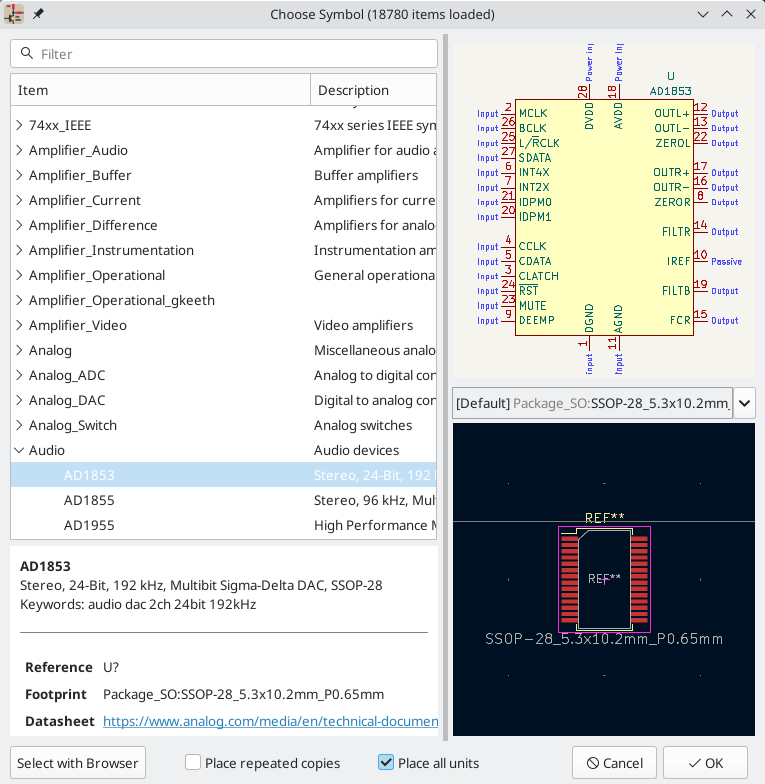765x784 pixels.
Task: Click 'Buffer amplifiers' description text
Action: point(366,175)
